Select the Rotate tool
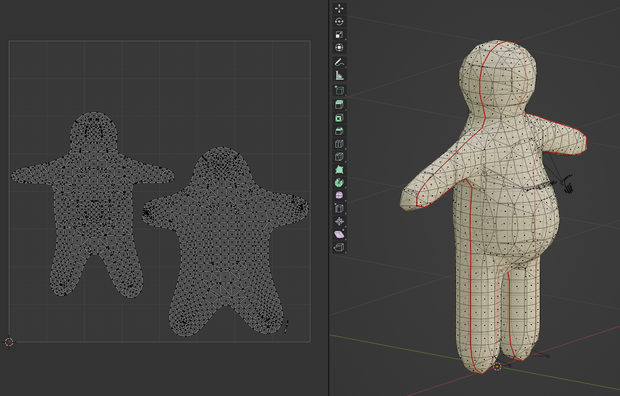This screenshot has height=396, width=620. pyautogui.click(x=339, y=21)
